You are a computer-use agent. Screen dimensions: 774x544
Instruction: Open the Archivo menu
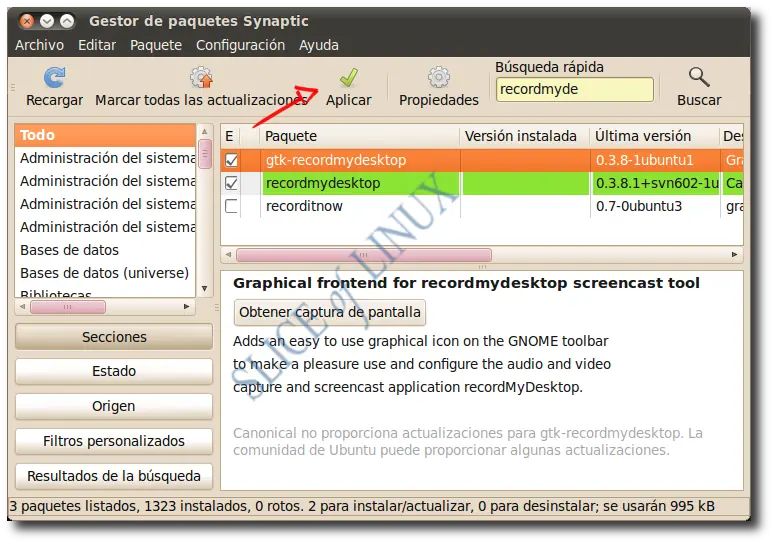(39, 45)
